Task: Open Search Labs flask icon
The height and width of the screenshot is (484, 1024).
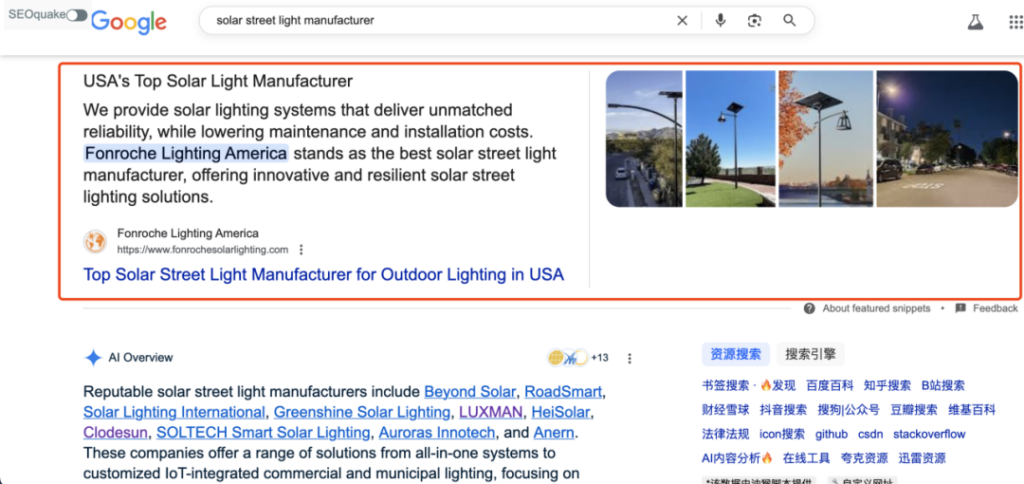Action: 975,21
